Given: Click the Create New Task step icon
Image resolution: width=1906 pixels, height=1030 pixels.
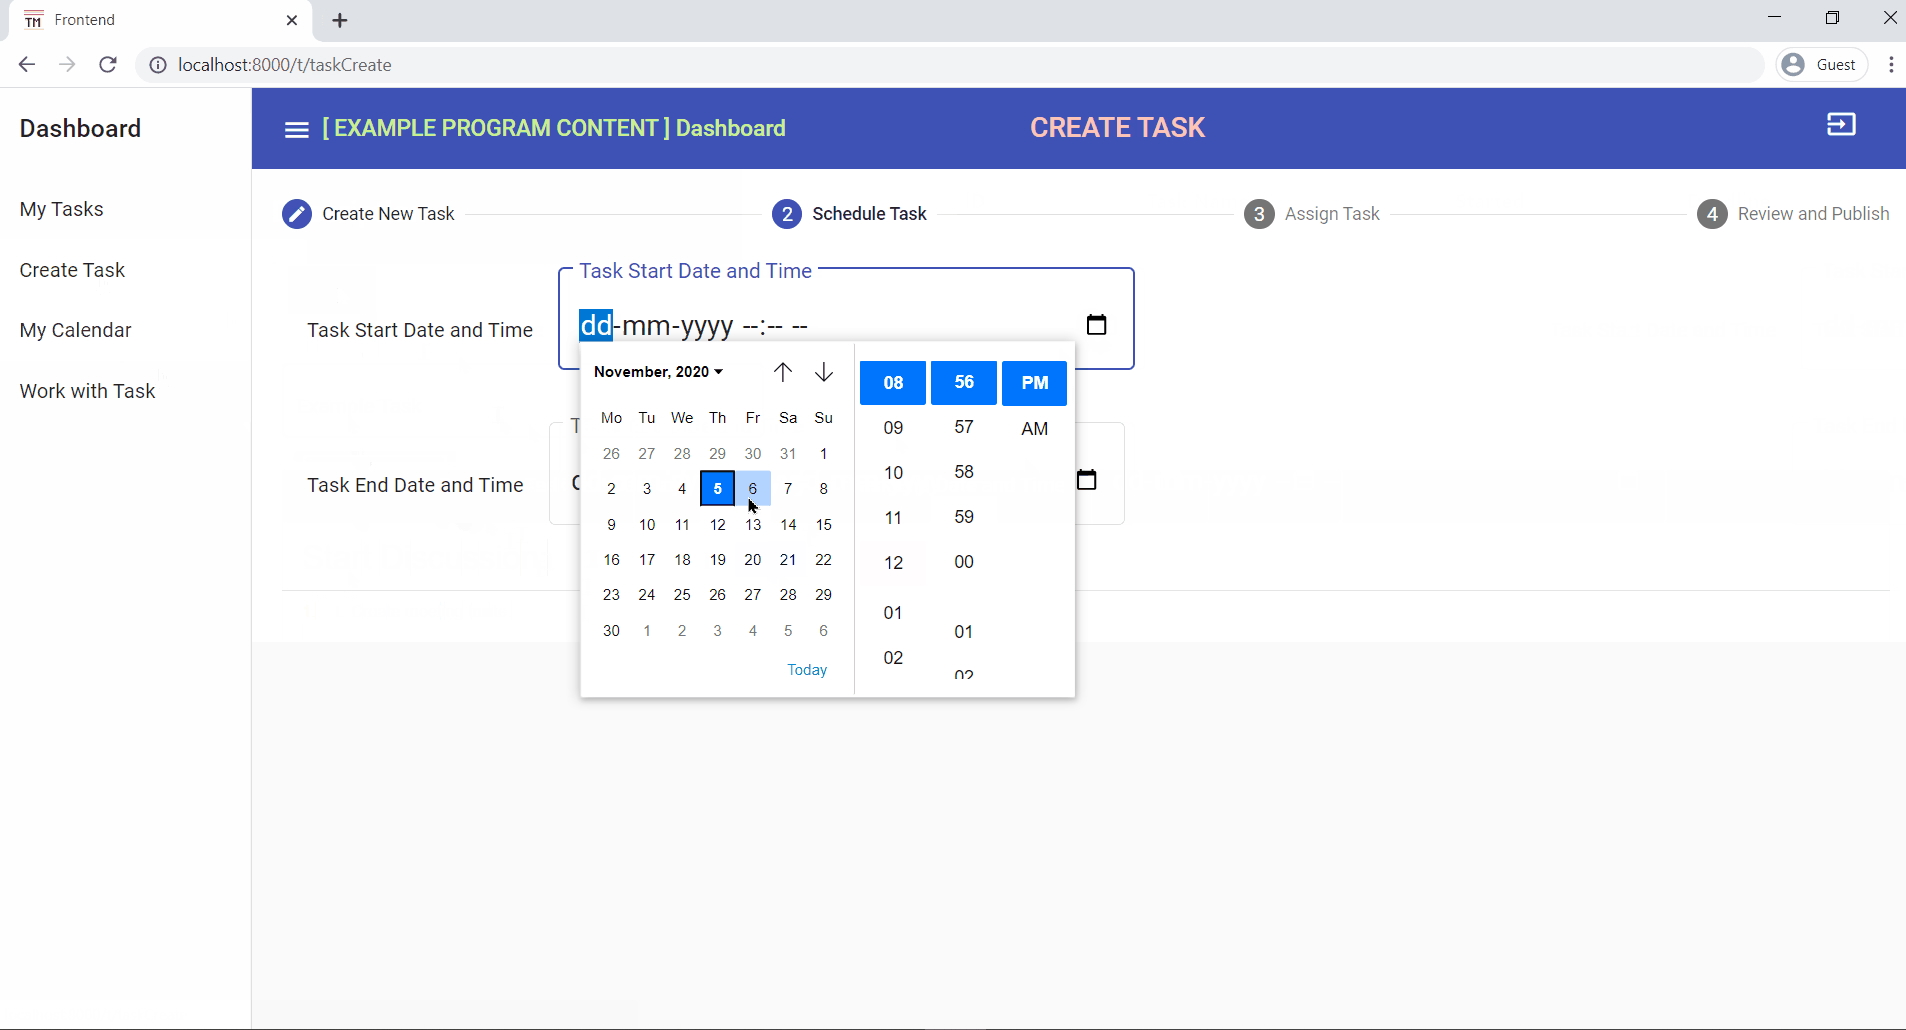Looking at the screenshot, I should 297,214.
